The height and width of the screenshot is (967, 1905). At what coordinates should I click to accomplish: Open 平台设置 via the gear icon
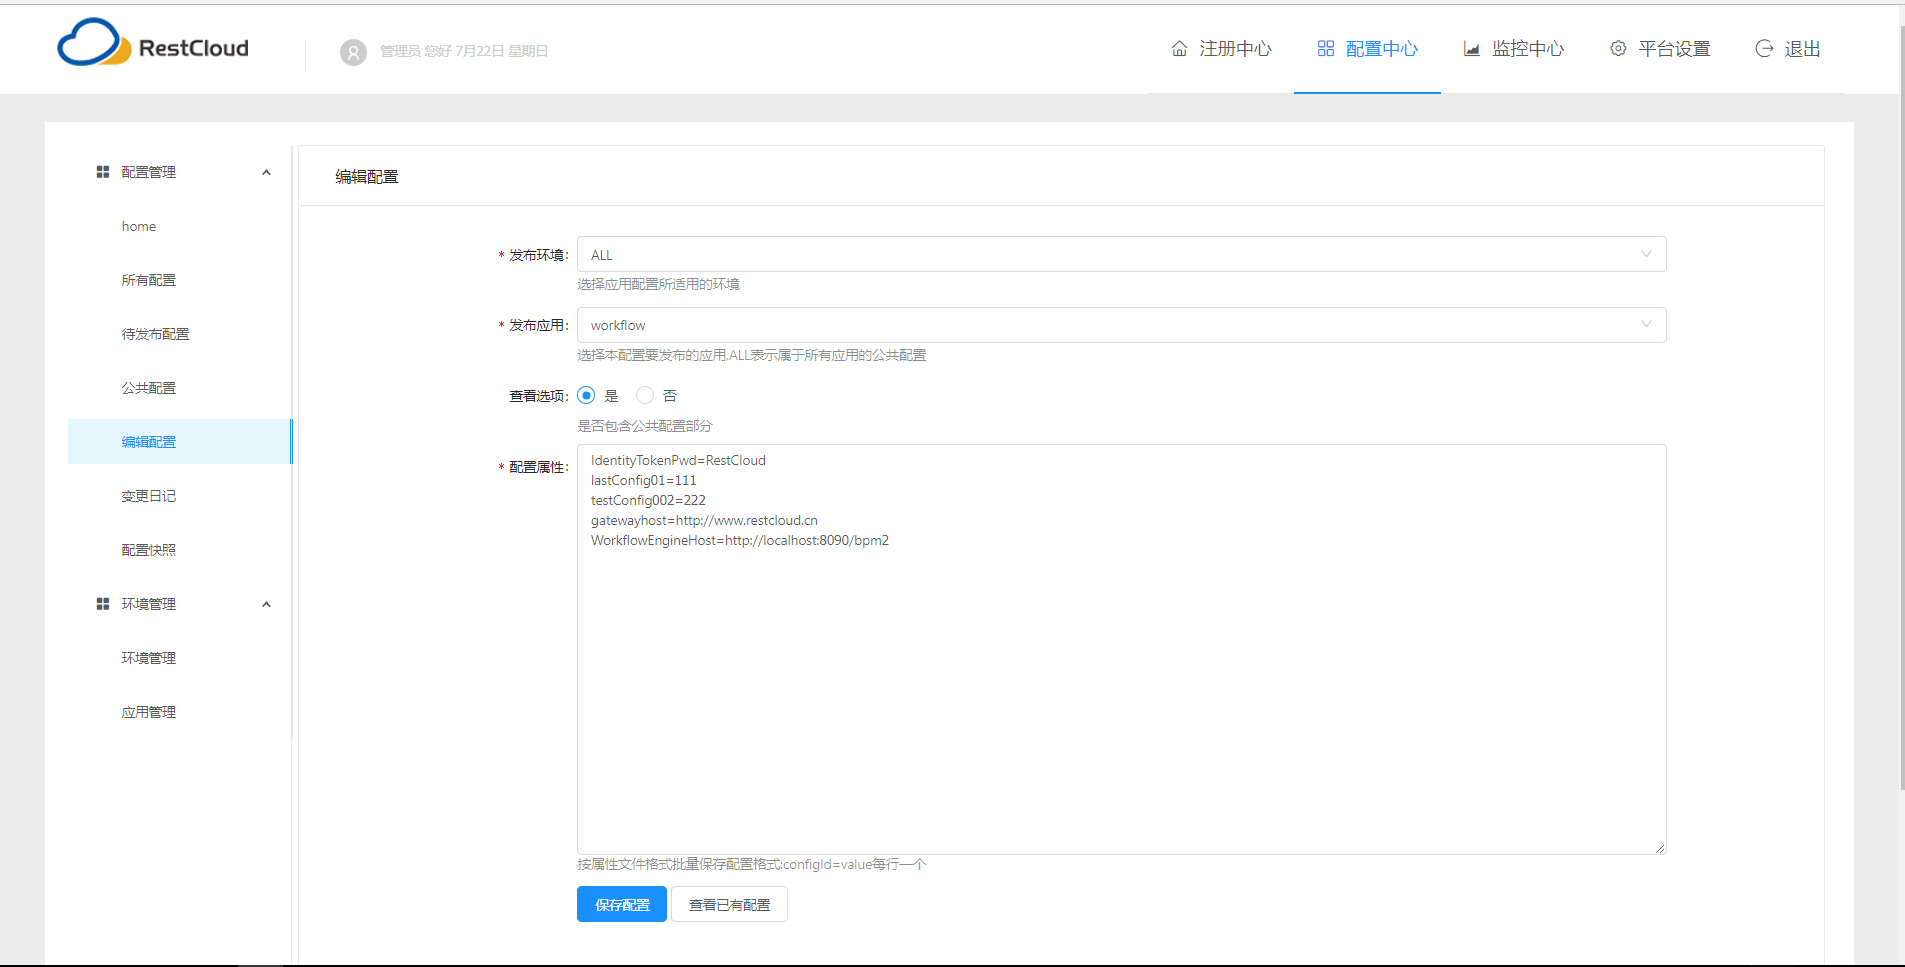(x=1618, y=48)
